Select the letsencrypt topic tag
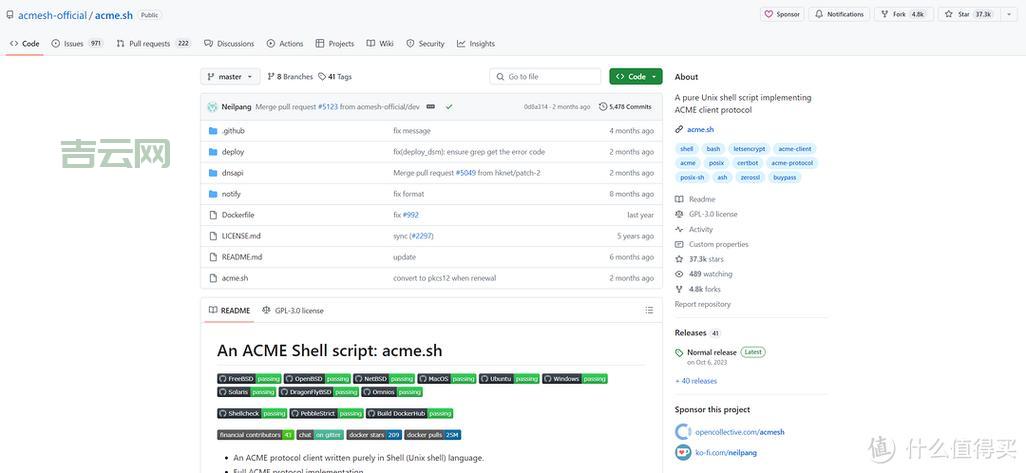The width and height of the screenshot is (1026, 473). pyautogui.click(x=749, y=149)
